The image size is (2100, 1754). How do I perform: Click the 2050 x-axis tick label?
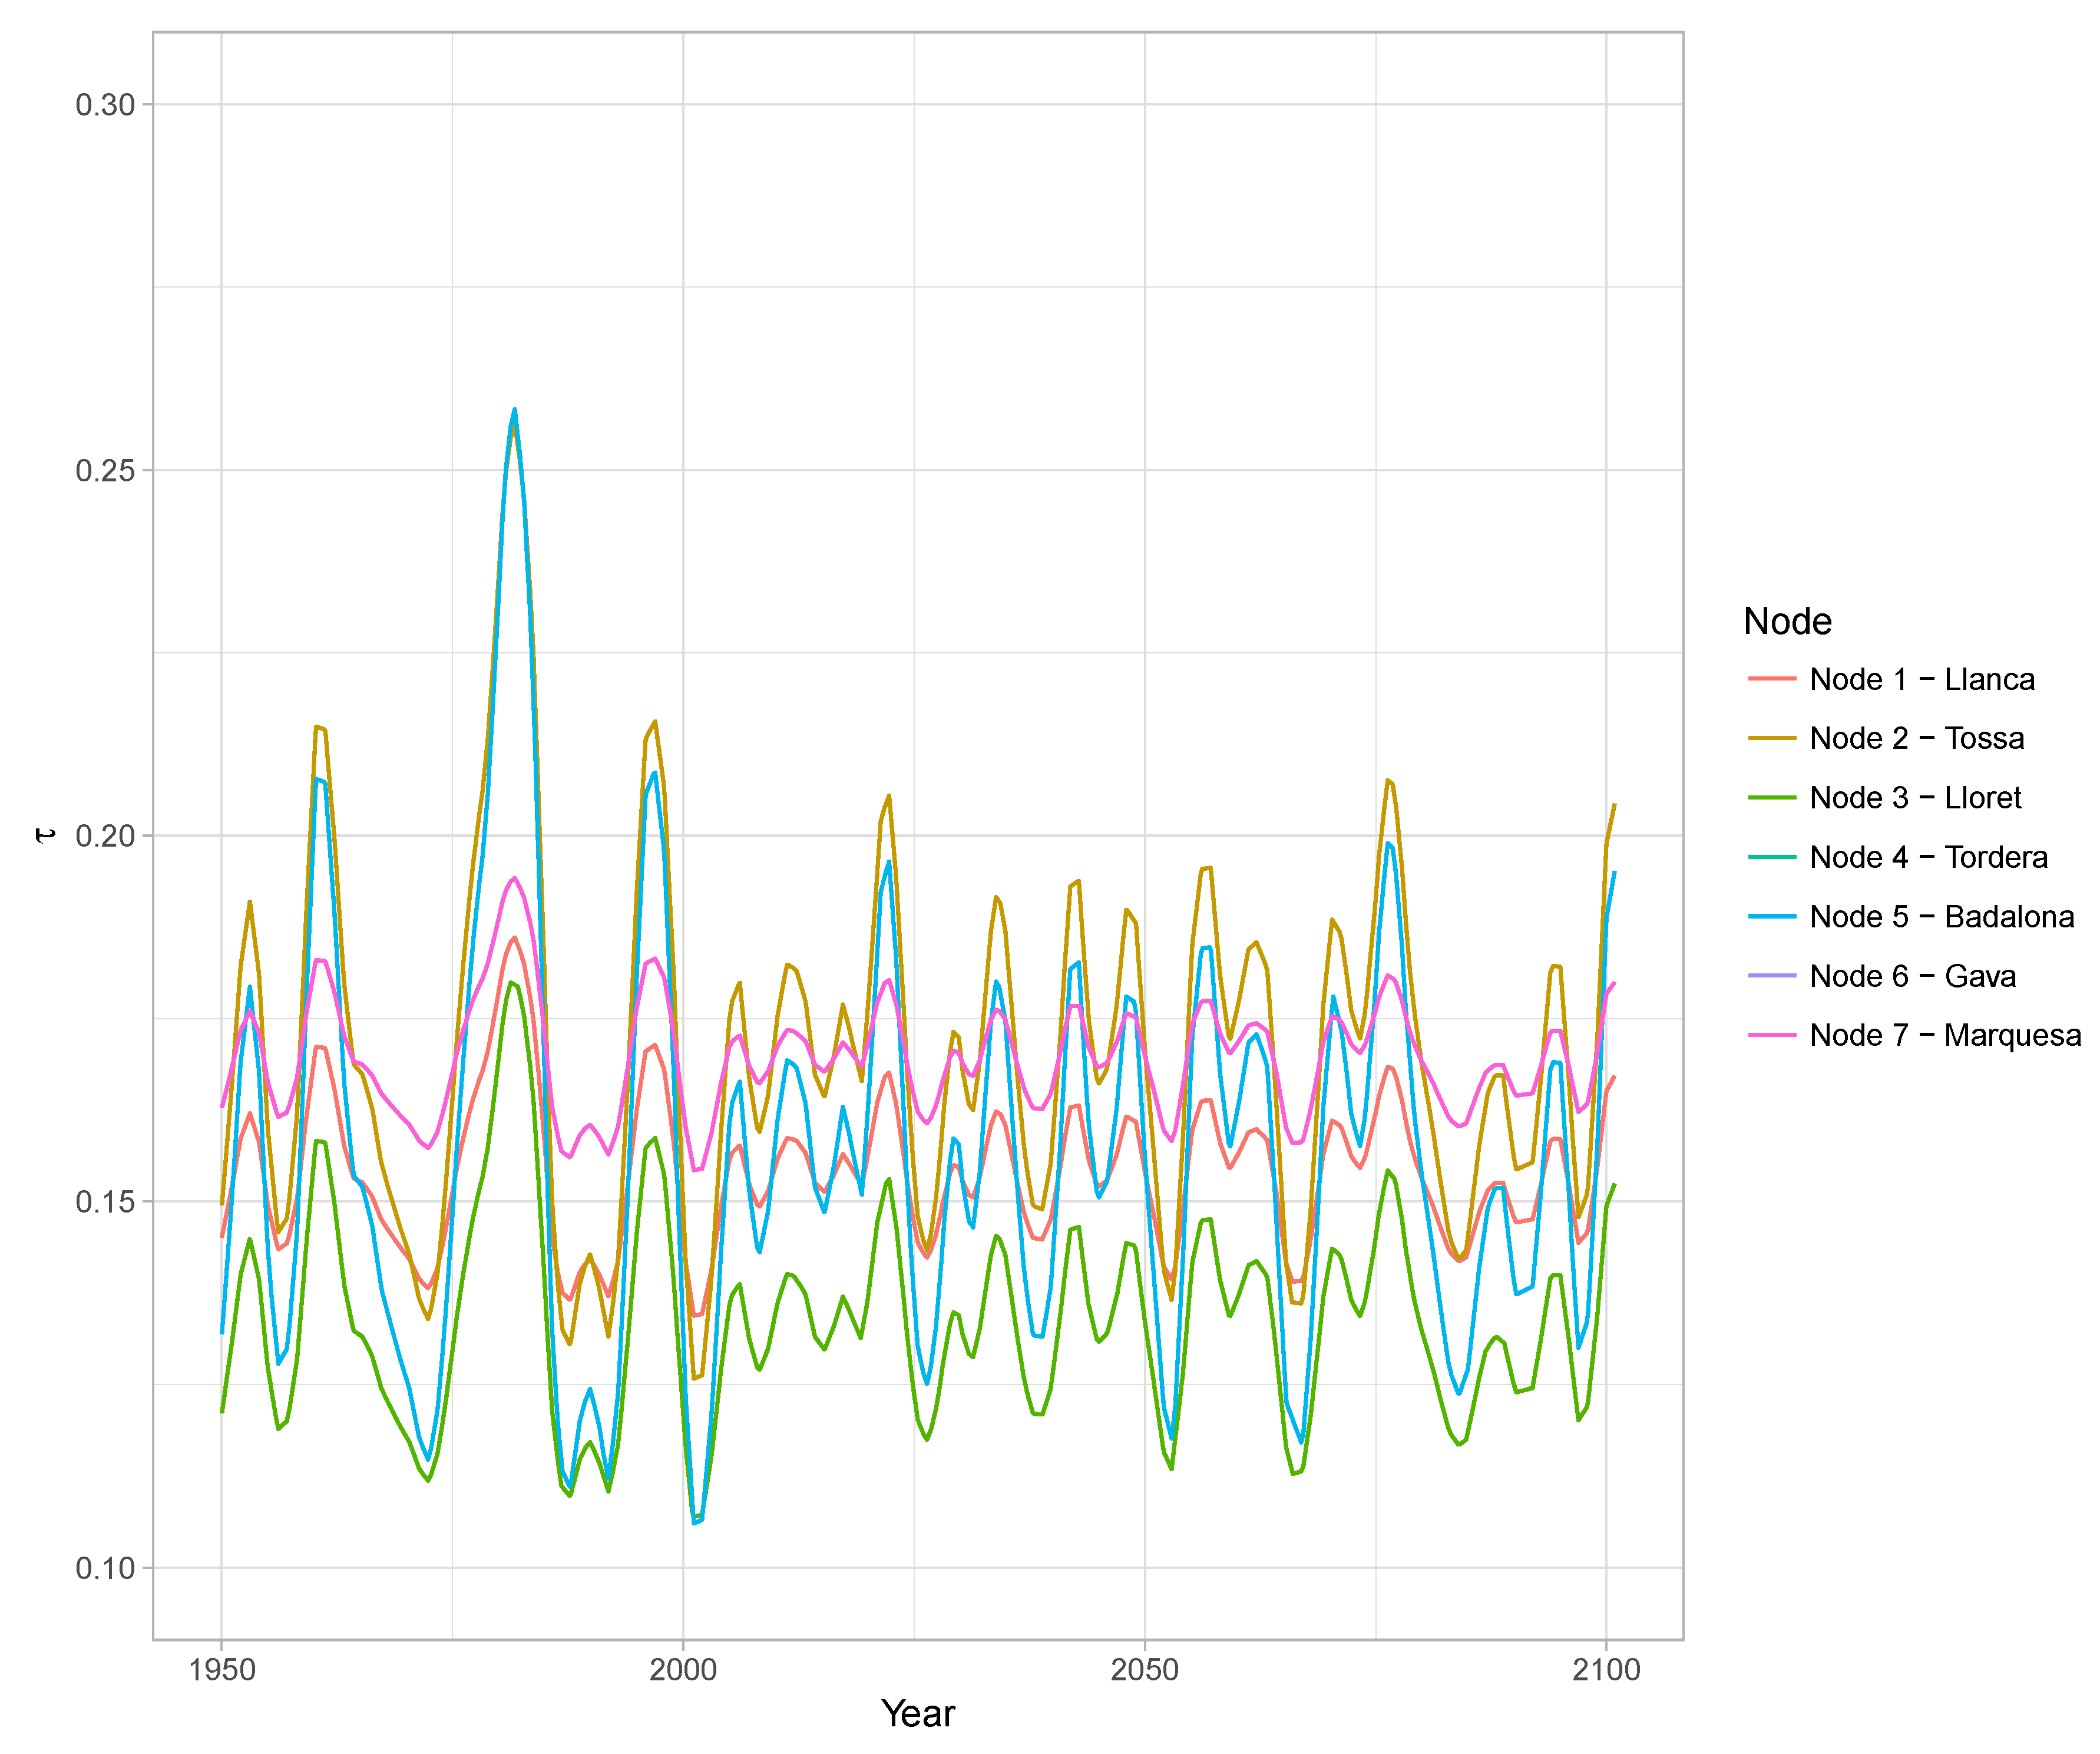[x=1145, y=1669]
